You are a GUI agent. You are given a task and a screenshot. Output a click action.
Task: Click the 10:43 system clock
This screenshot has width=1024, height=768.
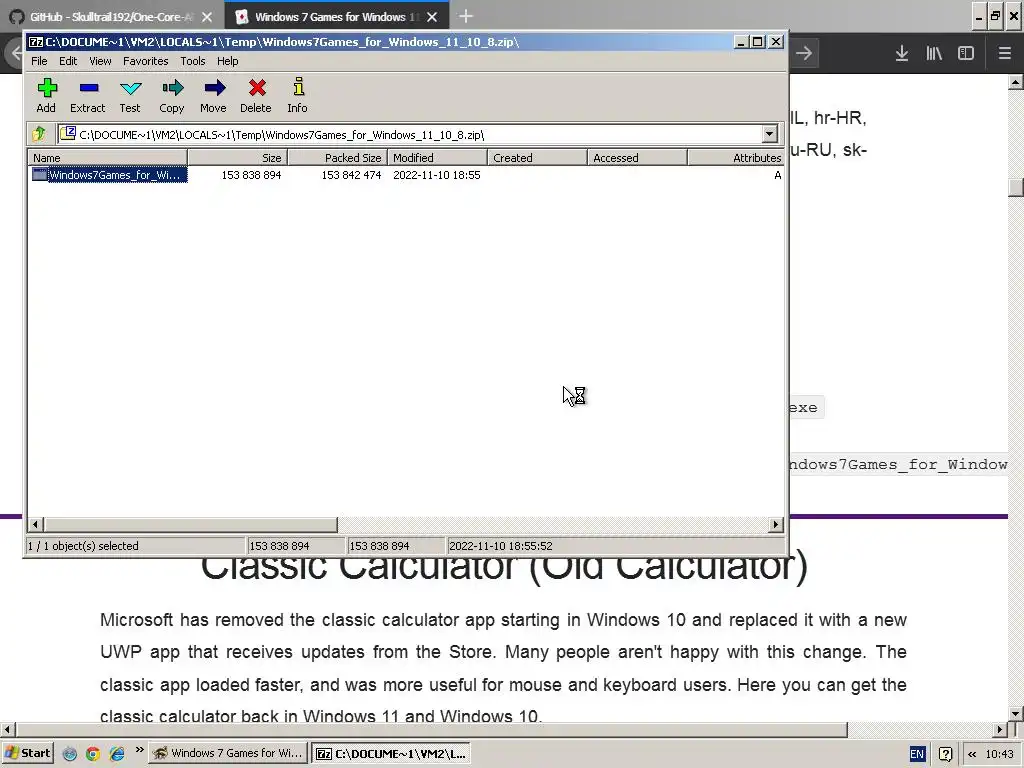click(x=999, y=754)
